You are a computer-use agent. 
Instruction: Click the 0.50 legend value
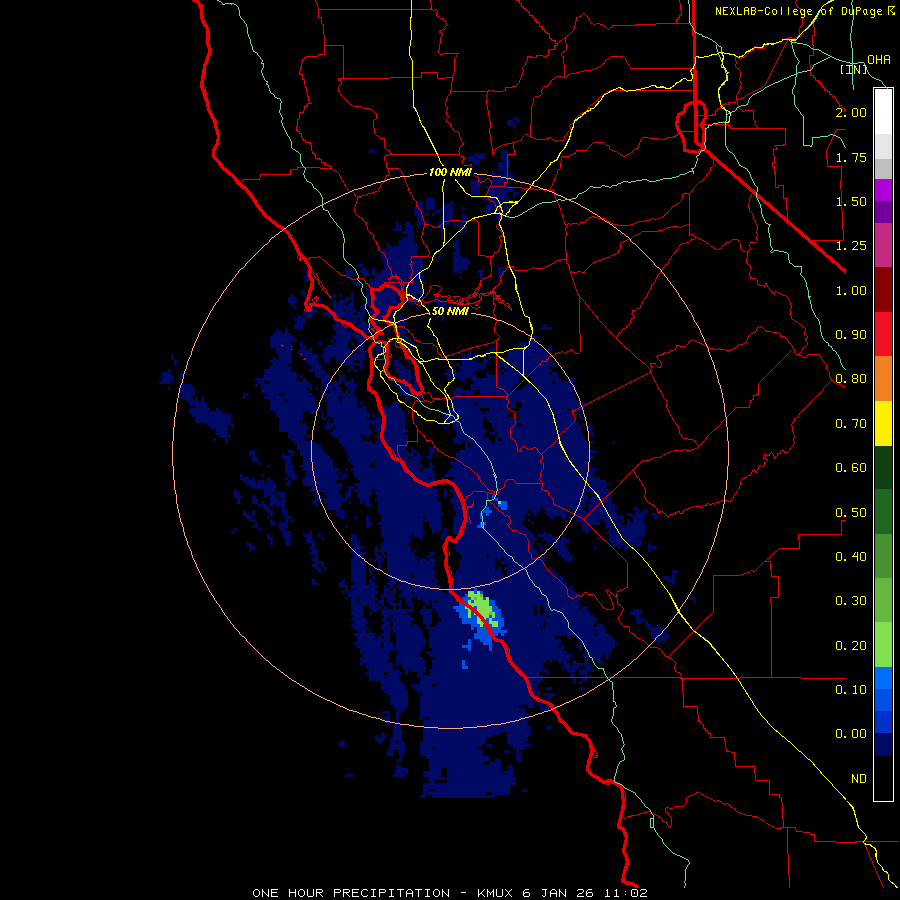click(851, 513)
